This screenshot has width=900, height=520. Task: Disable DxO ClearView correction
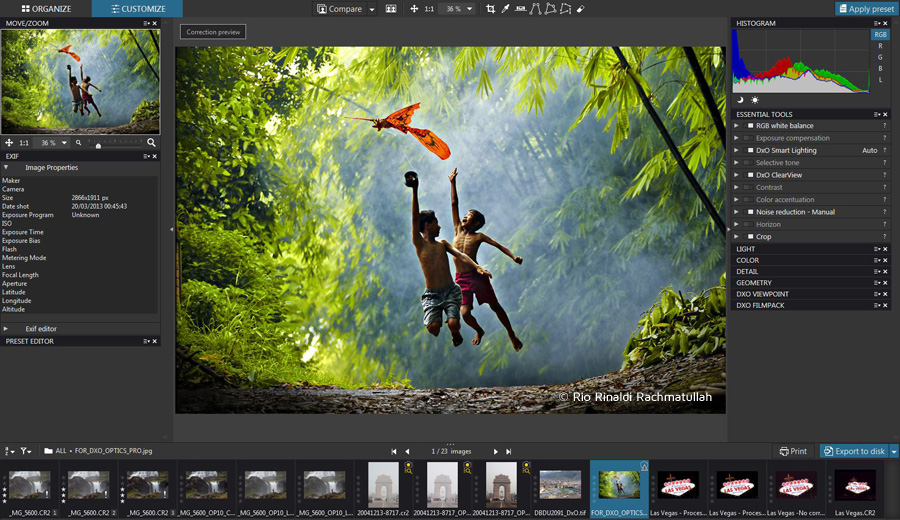[749, 175]
